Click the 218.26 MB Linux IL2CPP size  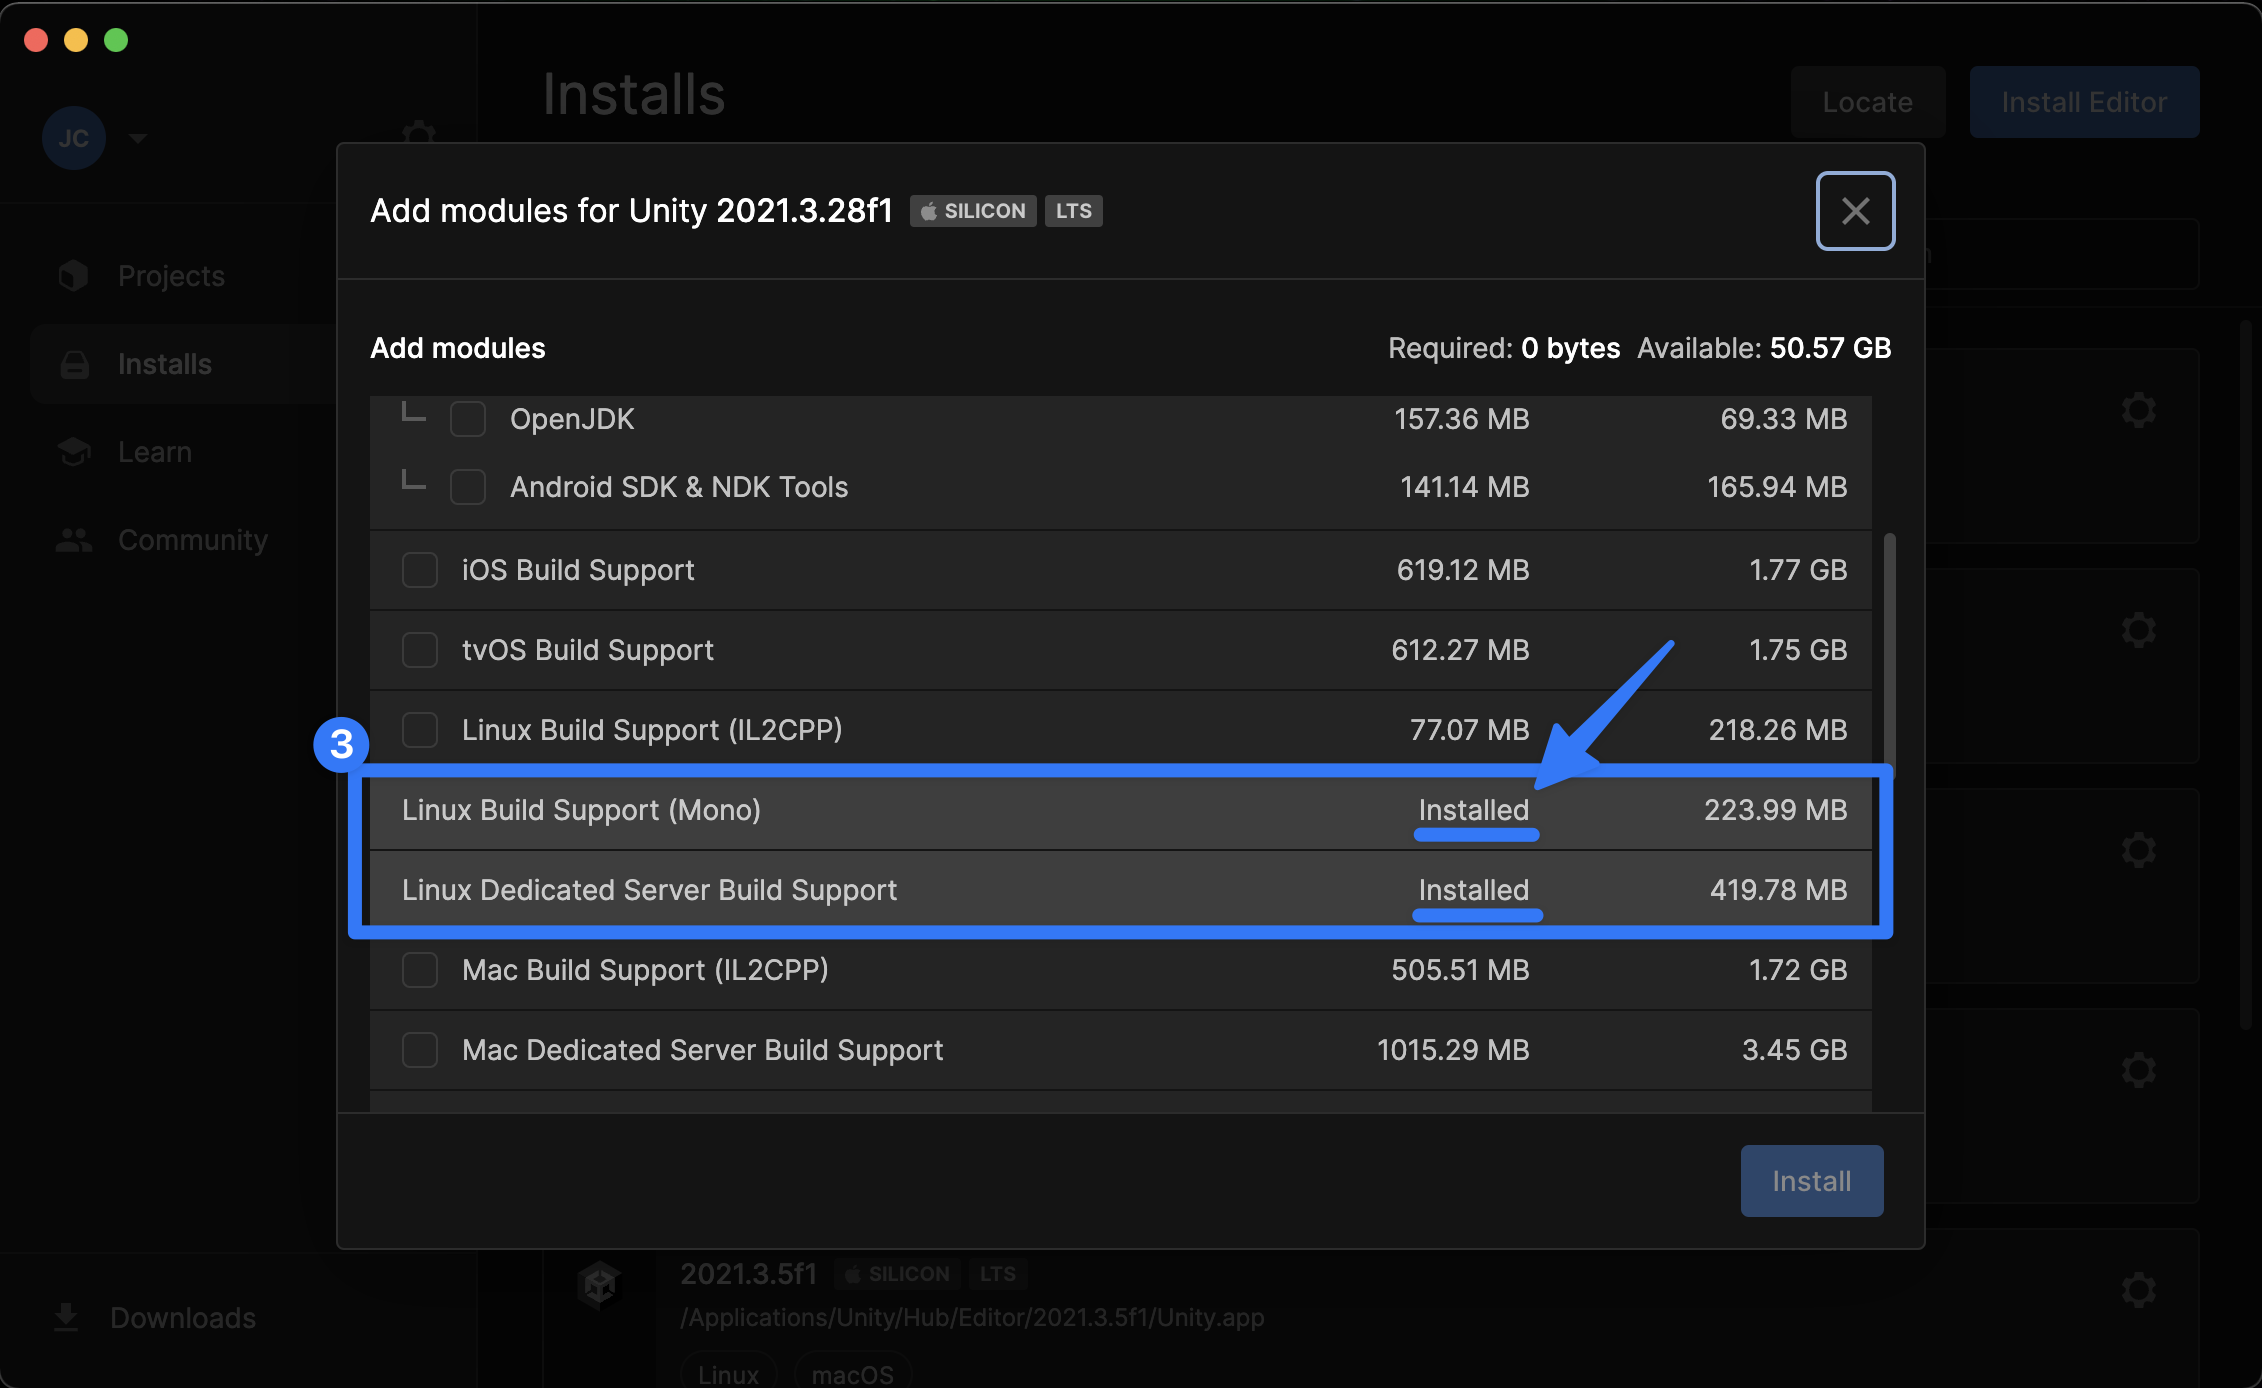point(1778,730)
